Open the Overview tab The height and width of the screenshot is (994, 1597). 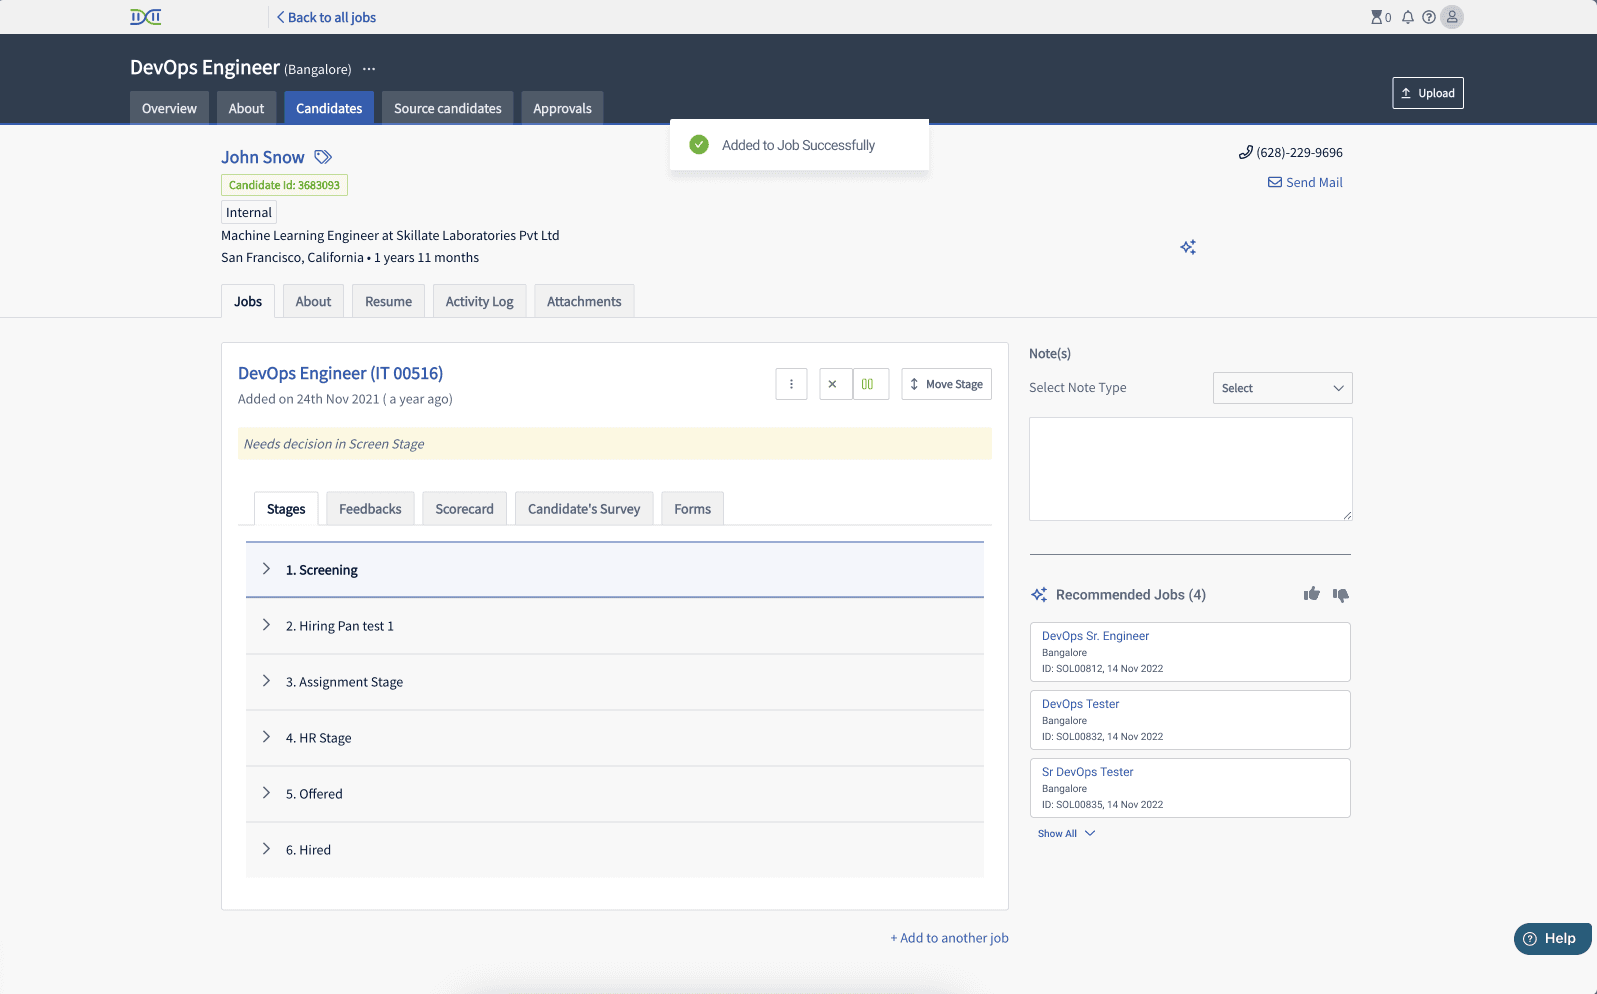(169, 108)
